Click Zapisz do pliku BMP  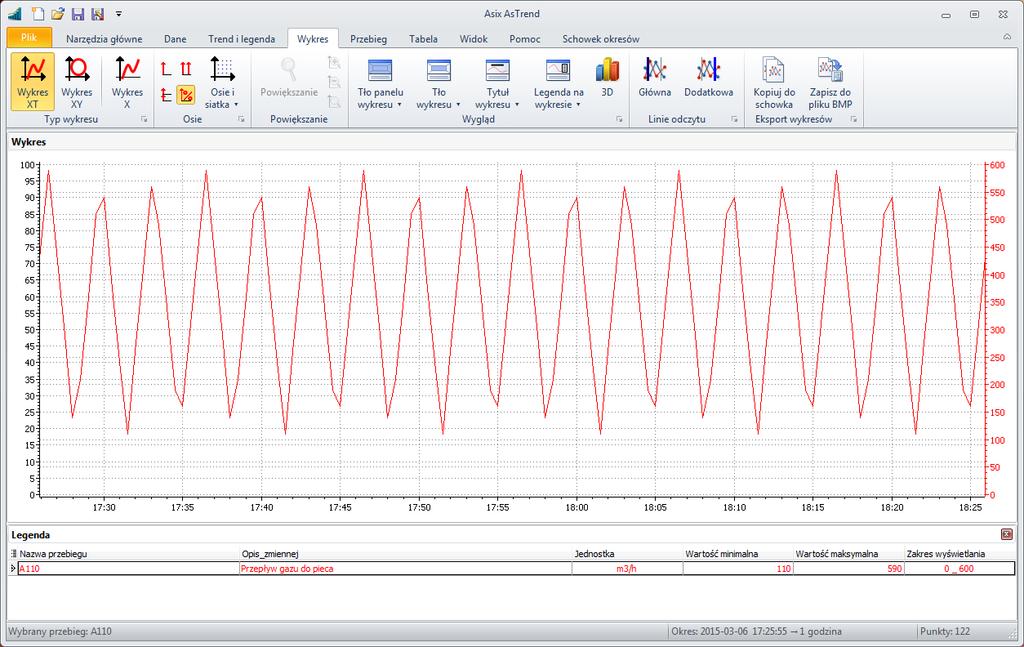pyautogui.click(x=830, y=82)
